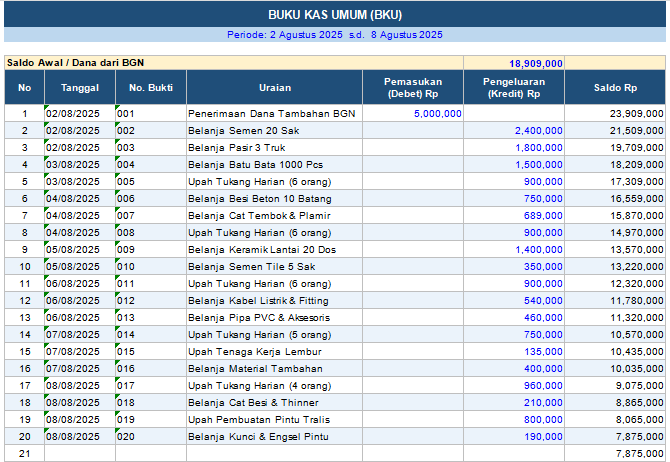Click the credit amount 960,000
The image size is (670, 462).
coord(514,385)
